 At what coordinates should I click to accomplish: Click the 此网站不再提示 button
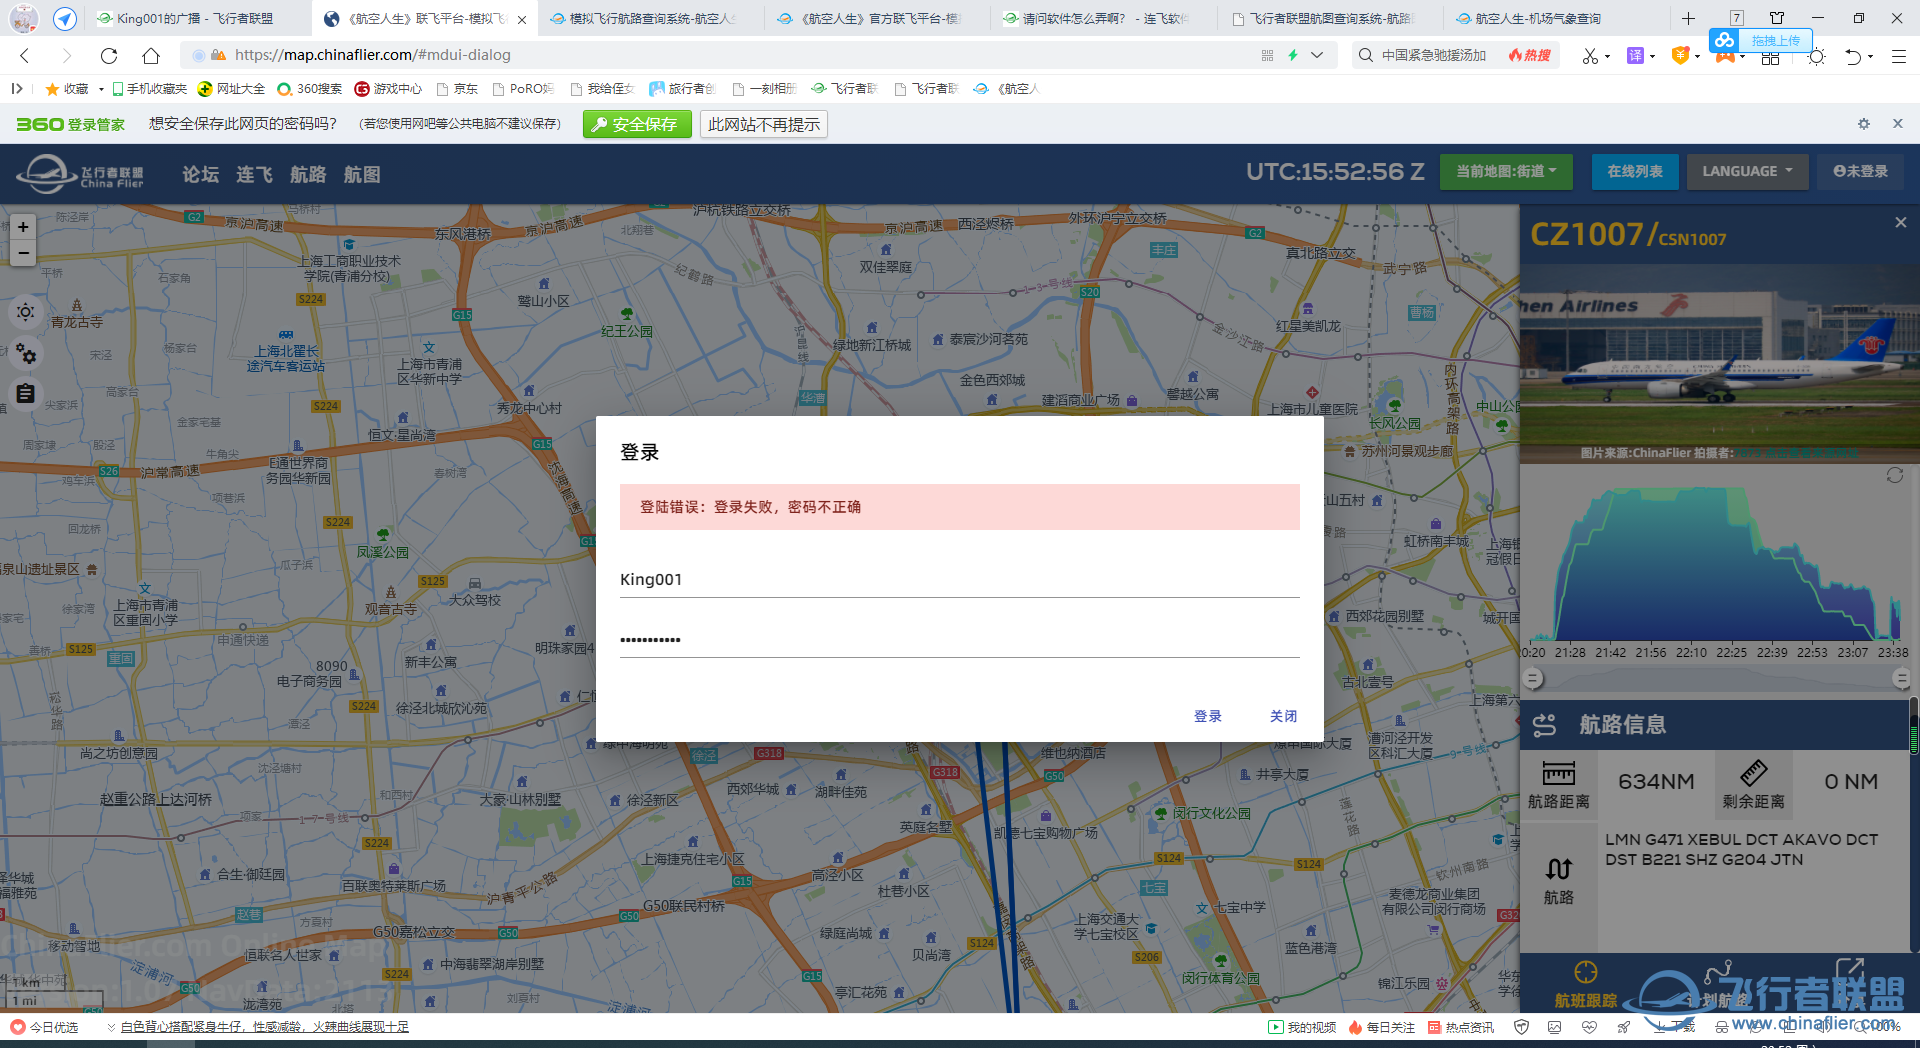pyautogui.click(x=764, y=124)
